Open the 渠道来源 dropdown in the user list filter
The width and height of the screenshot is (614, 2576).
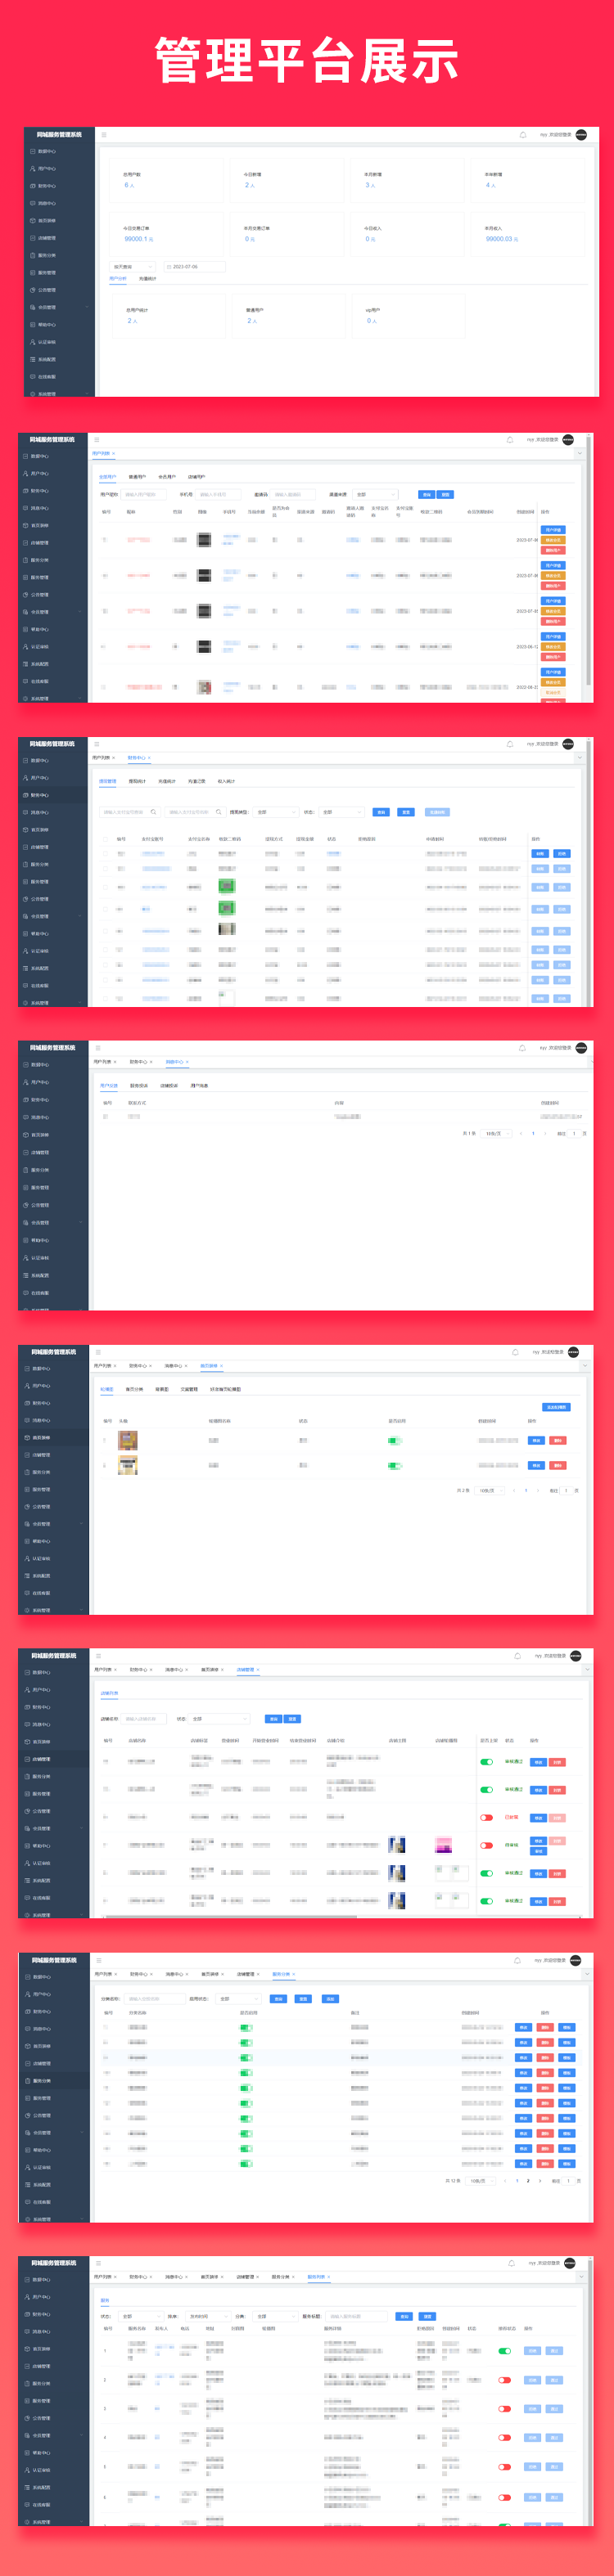[x=376, y=494]
